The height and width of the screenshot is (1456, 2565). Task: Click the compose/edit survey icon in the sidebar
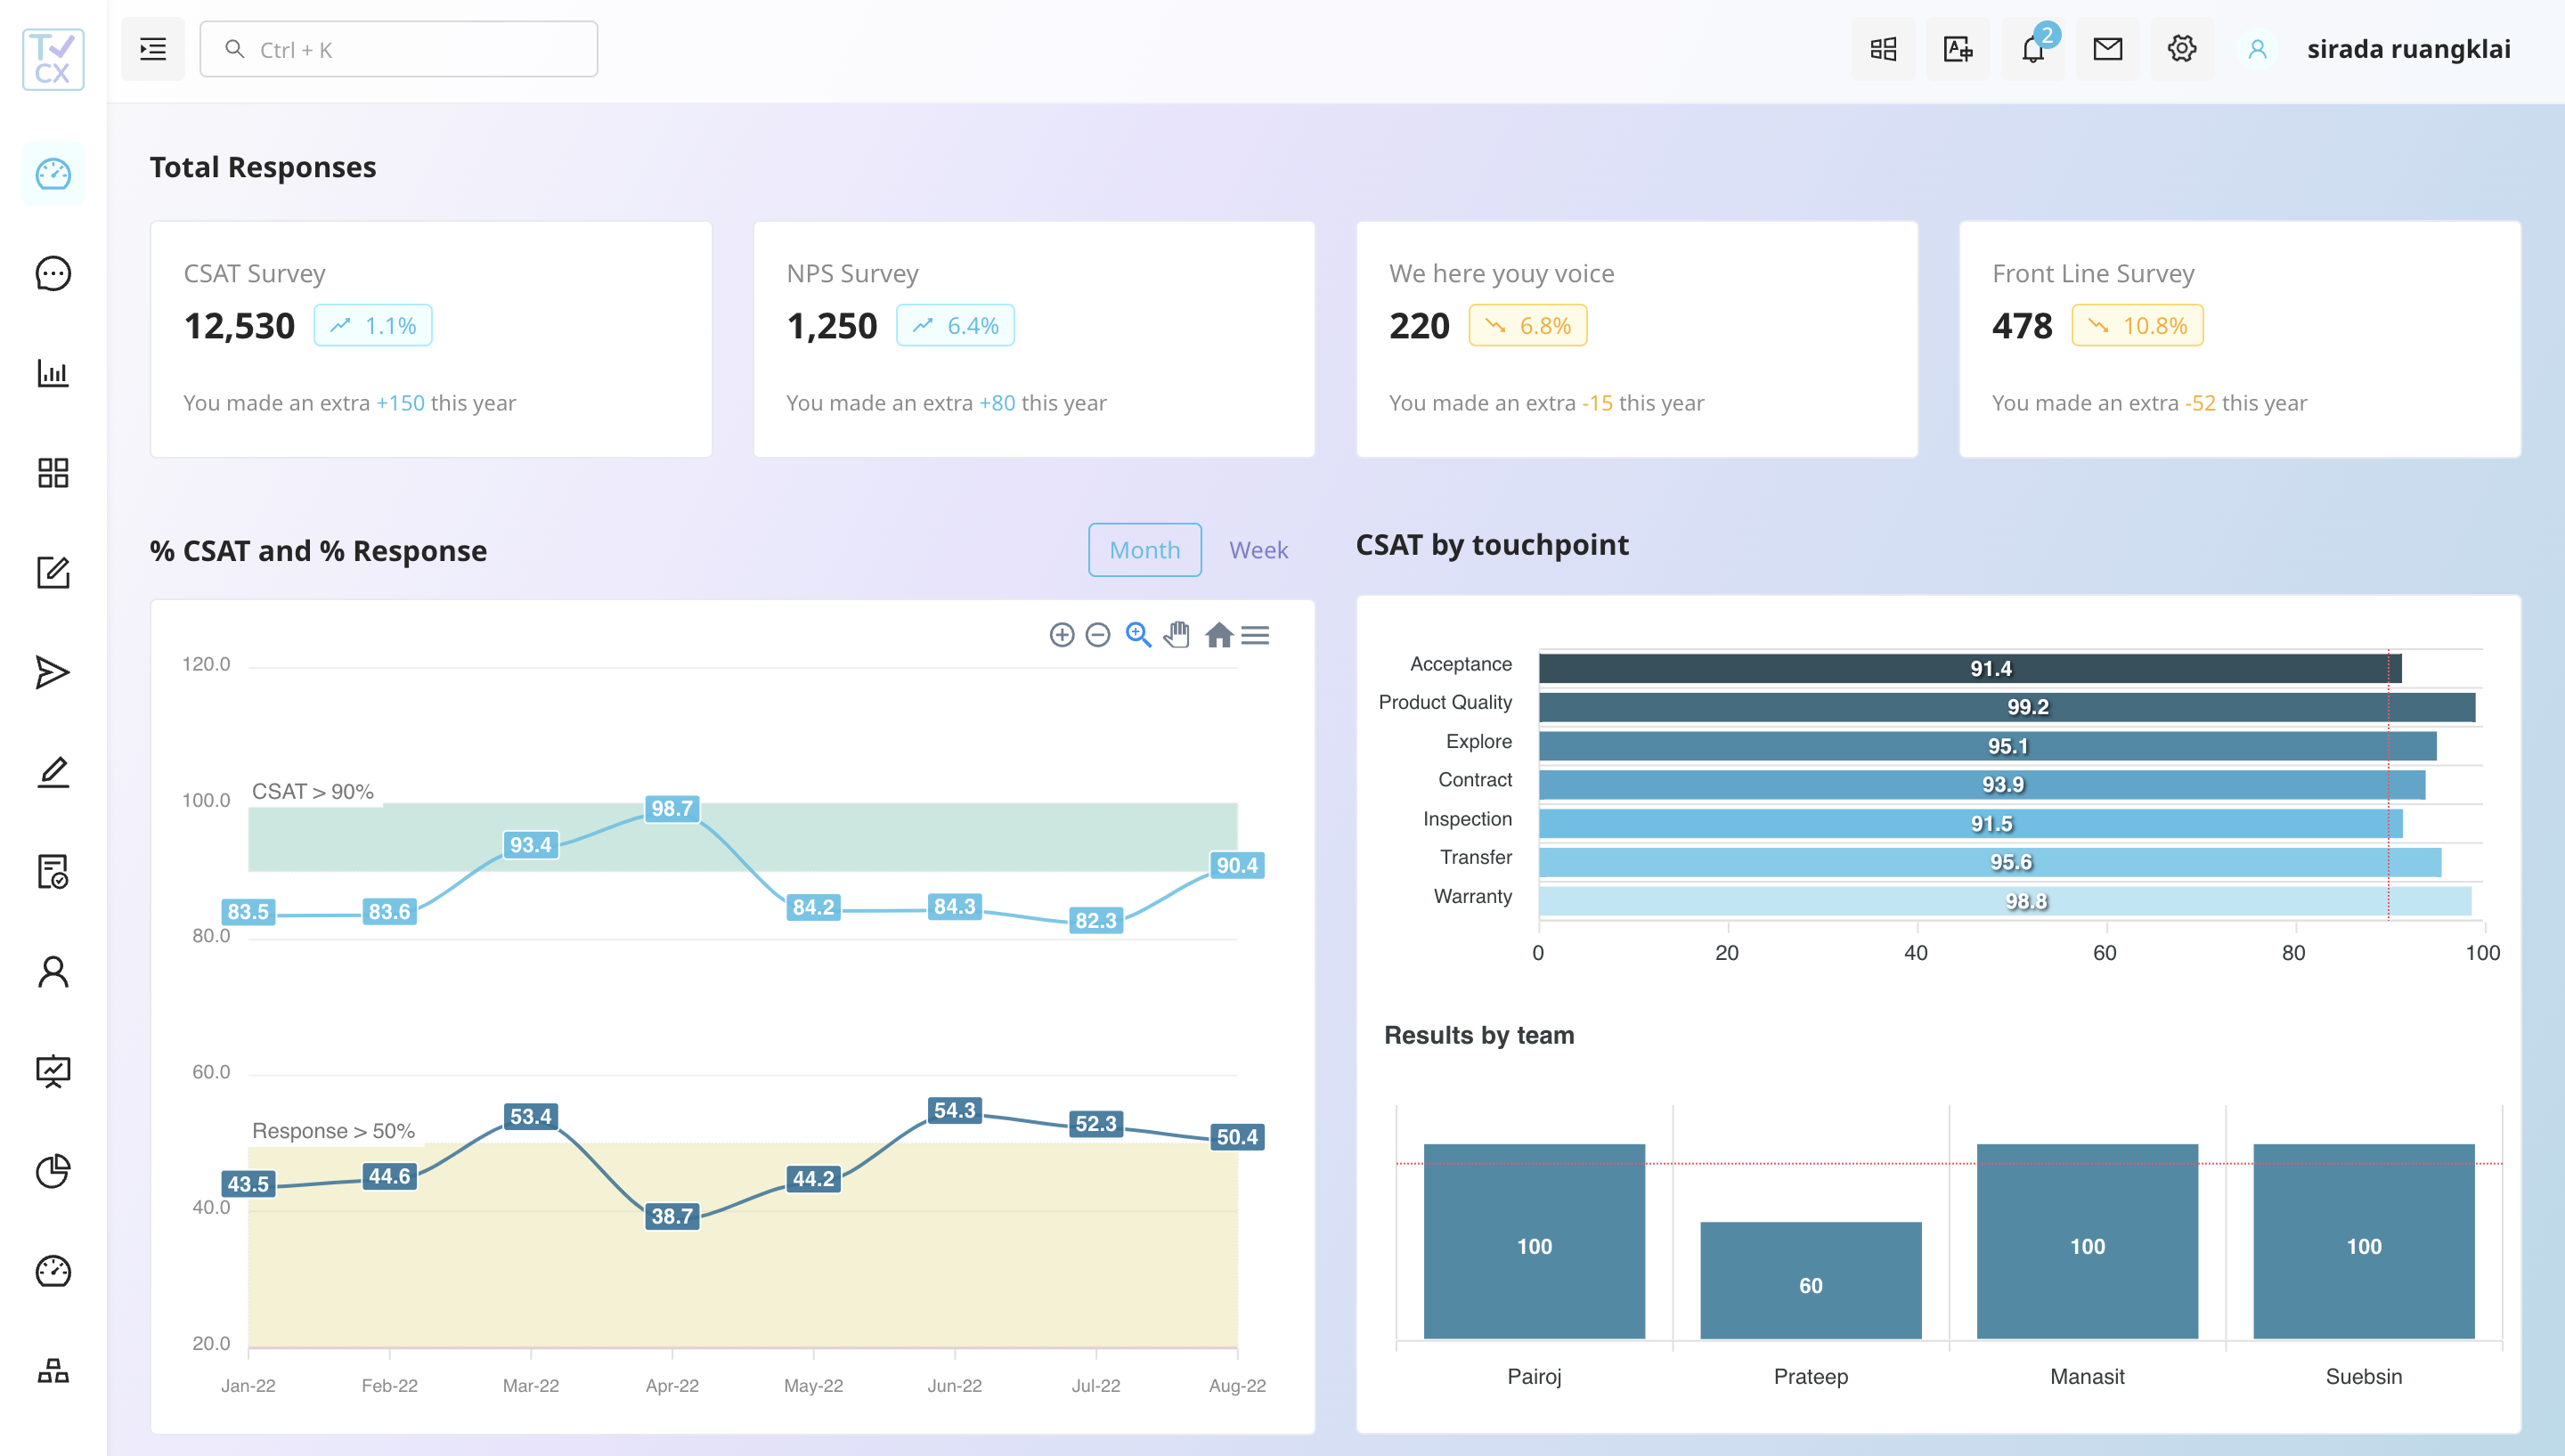pyautogui.click(x=53, y=573)
